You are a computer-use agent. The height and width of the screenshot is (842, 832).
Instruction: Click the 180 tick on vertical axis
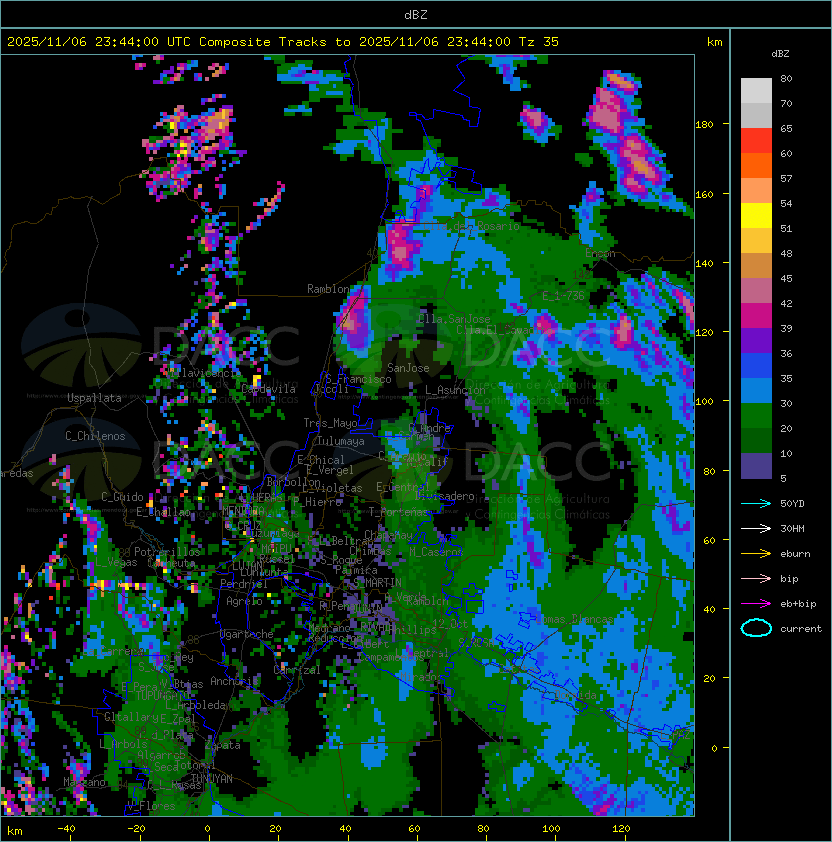coord(704,125)
